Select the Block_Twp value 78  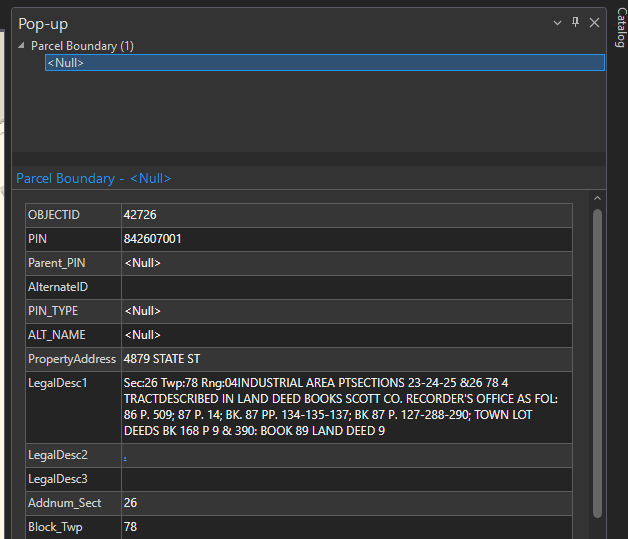130,527
